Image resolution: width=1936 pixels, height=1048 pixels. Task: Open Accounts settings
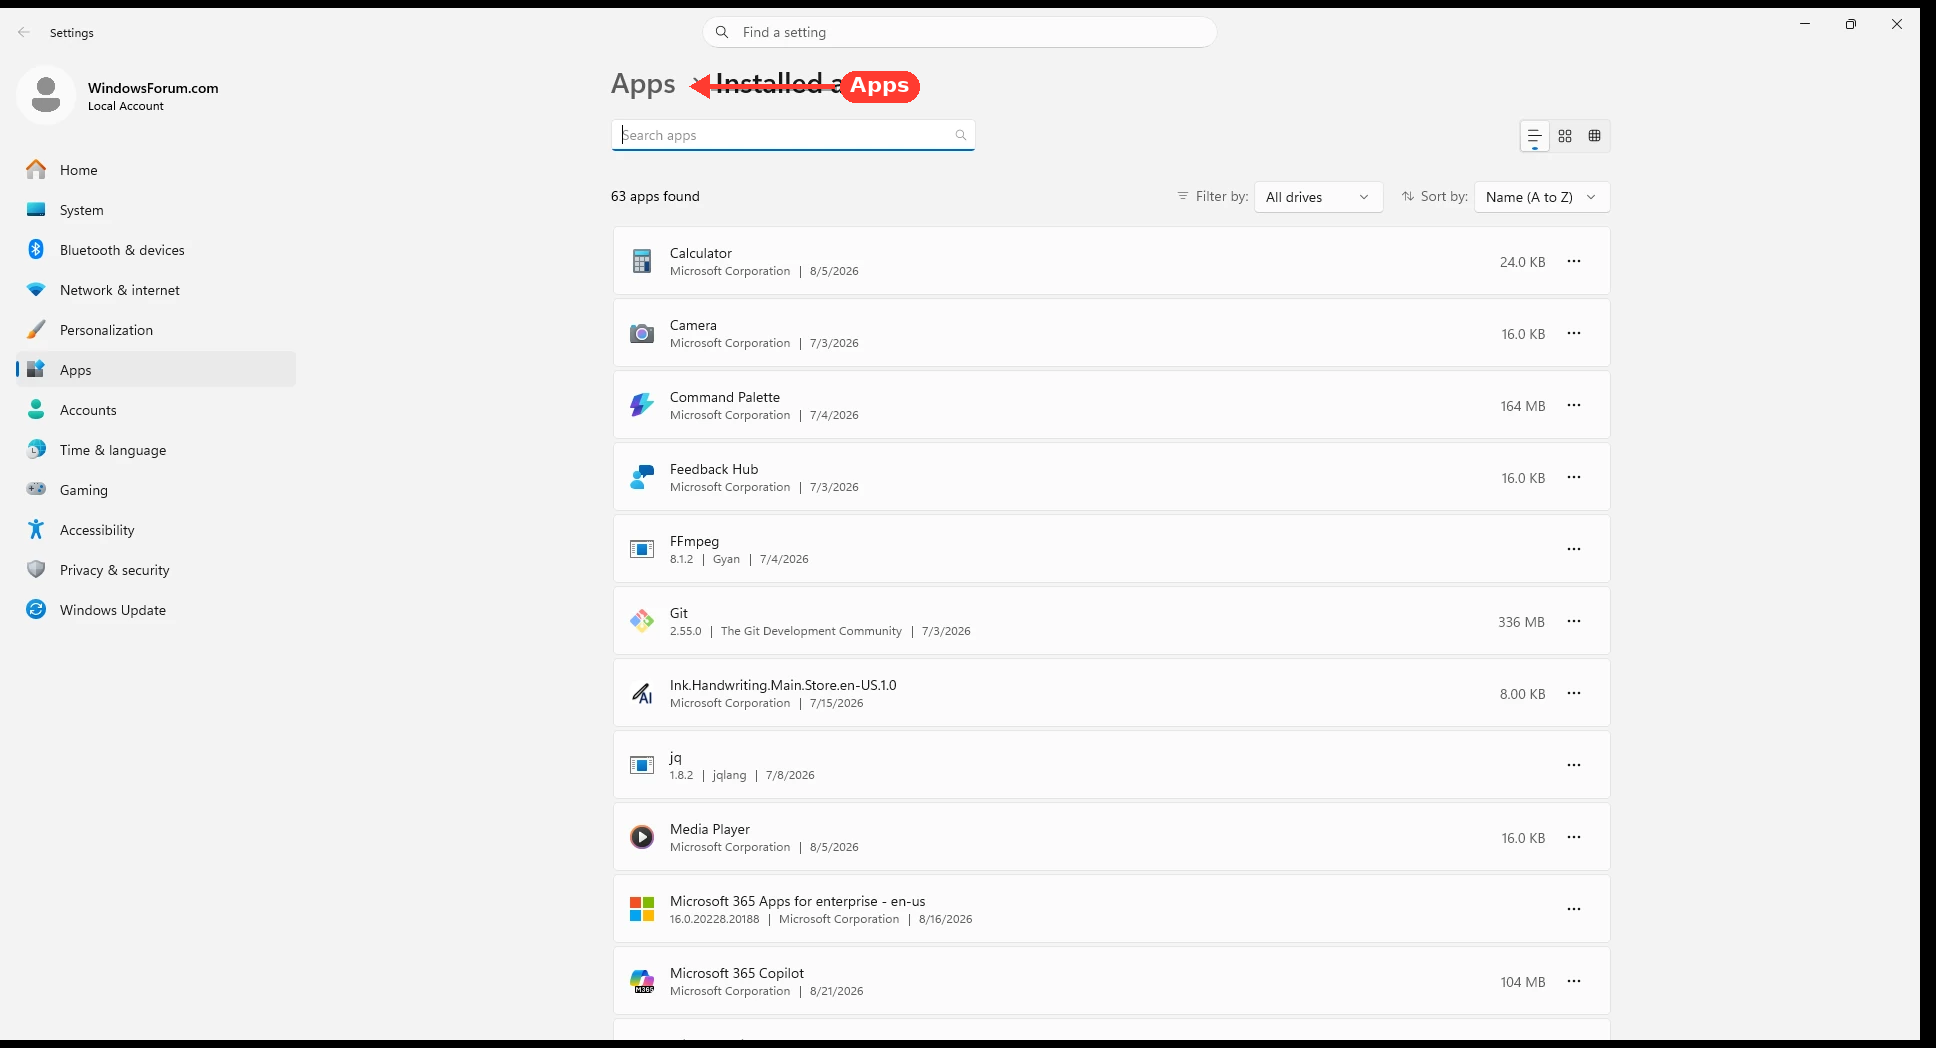tap(156, 410)
